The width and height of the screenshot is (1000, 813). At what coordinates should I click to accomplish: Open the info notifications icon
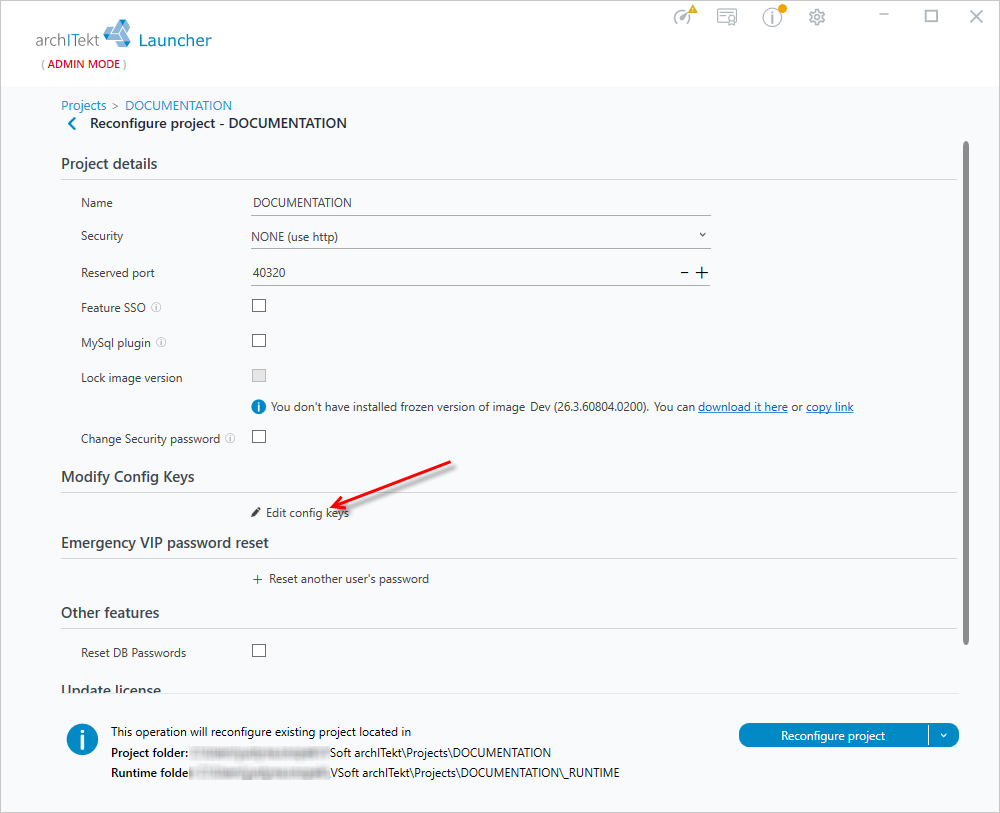[774, 16]
